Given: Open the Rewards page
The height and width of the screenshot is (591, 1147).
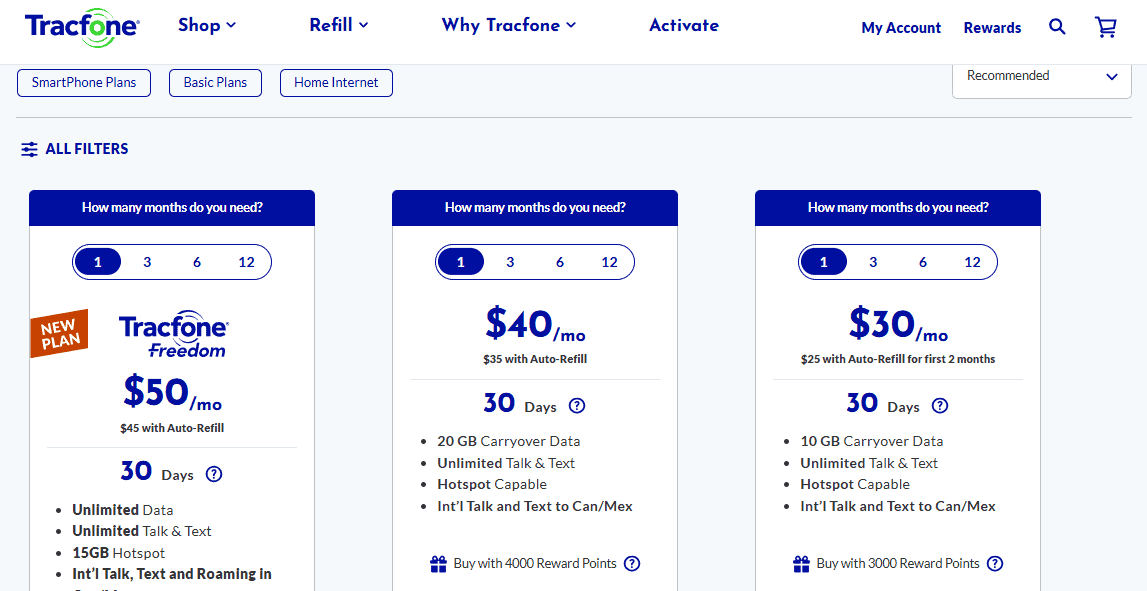Looking at the screenshot, I should point(992,28).
